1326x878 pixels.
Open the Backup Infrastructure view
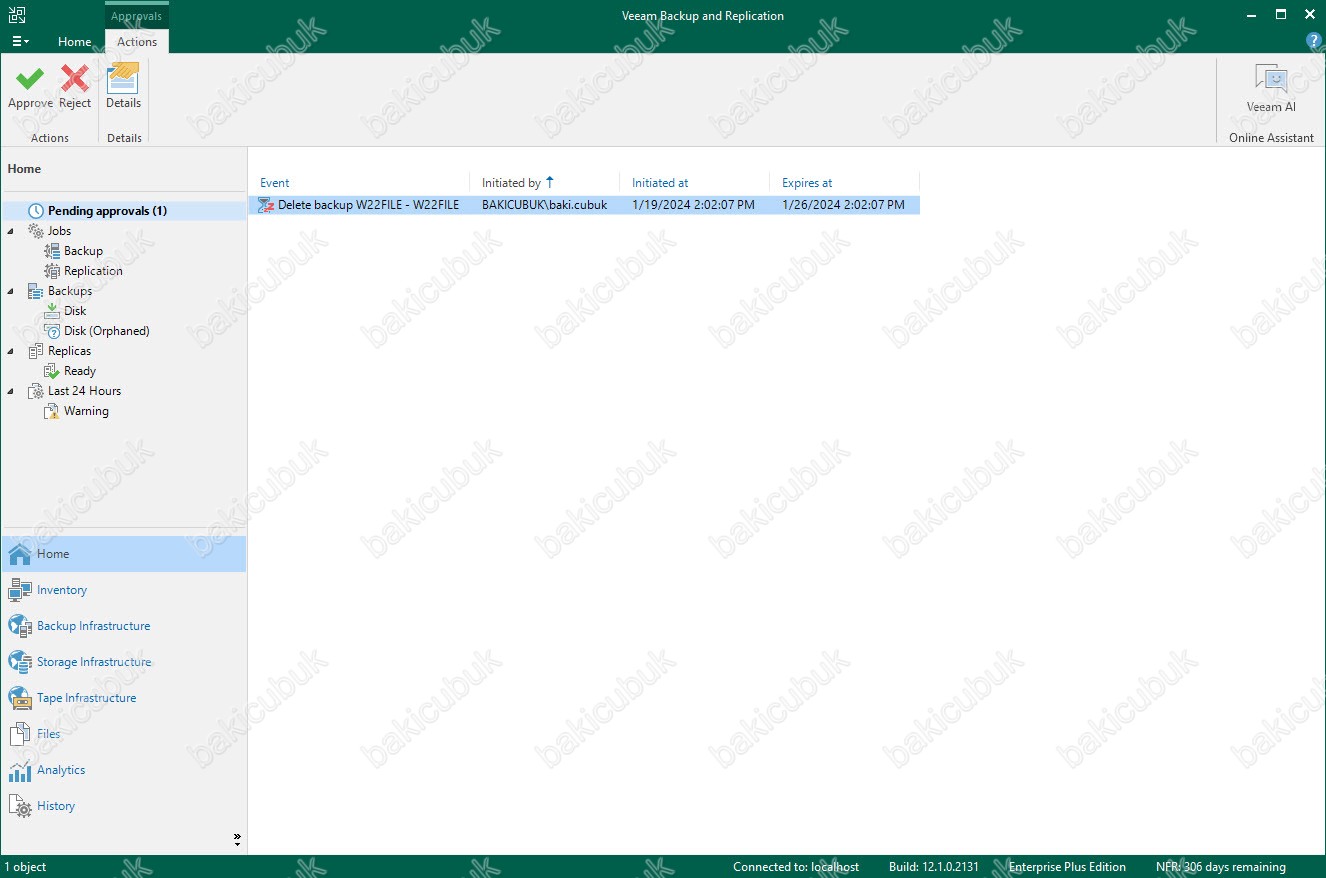pos(93,626)
